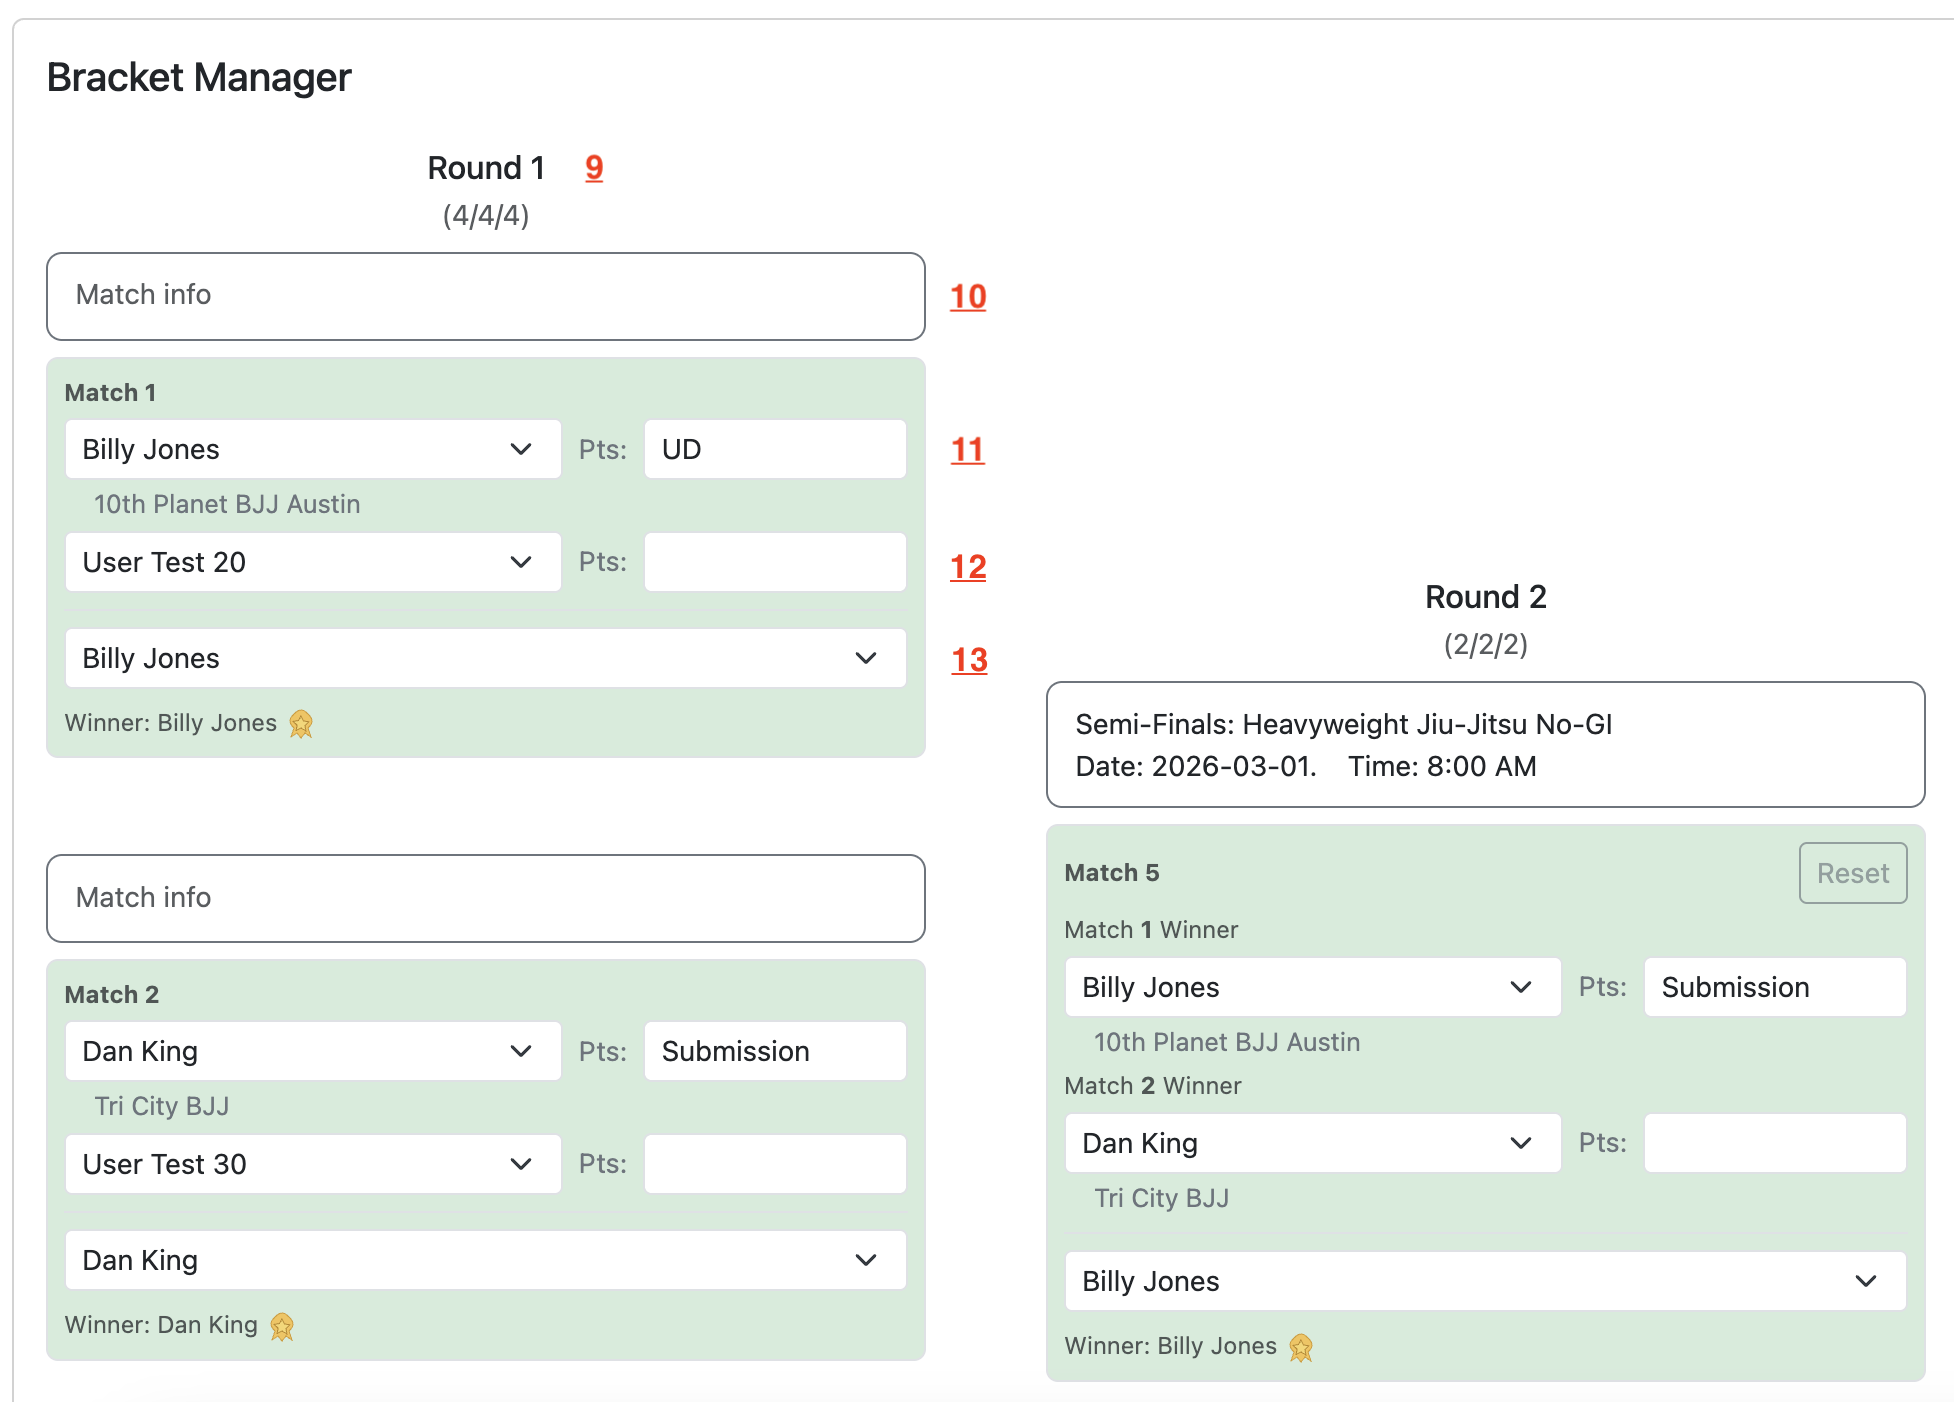
Task: Click the medal icon next to Winner: Dan King
Action: (x=283, y=1327)
